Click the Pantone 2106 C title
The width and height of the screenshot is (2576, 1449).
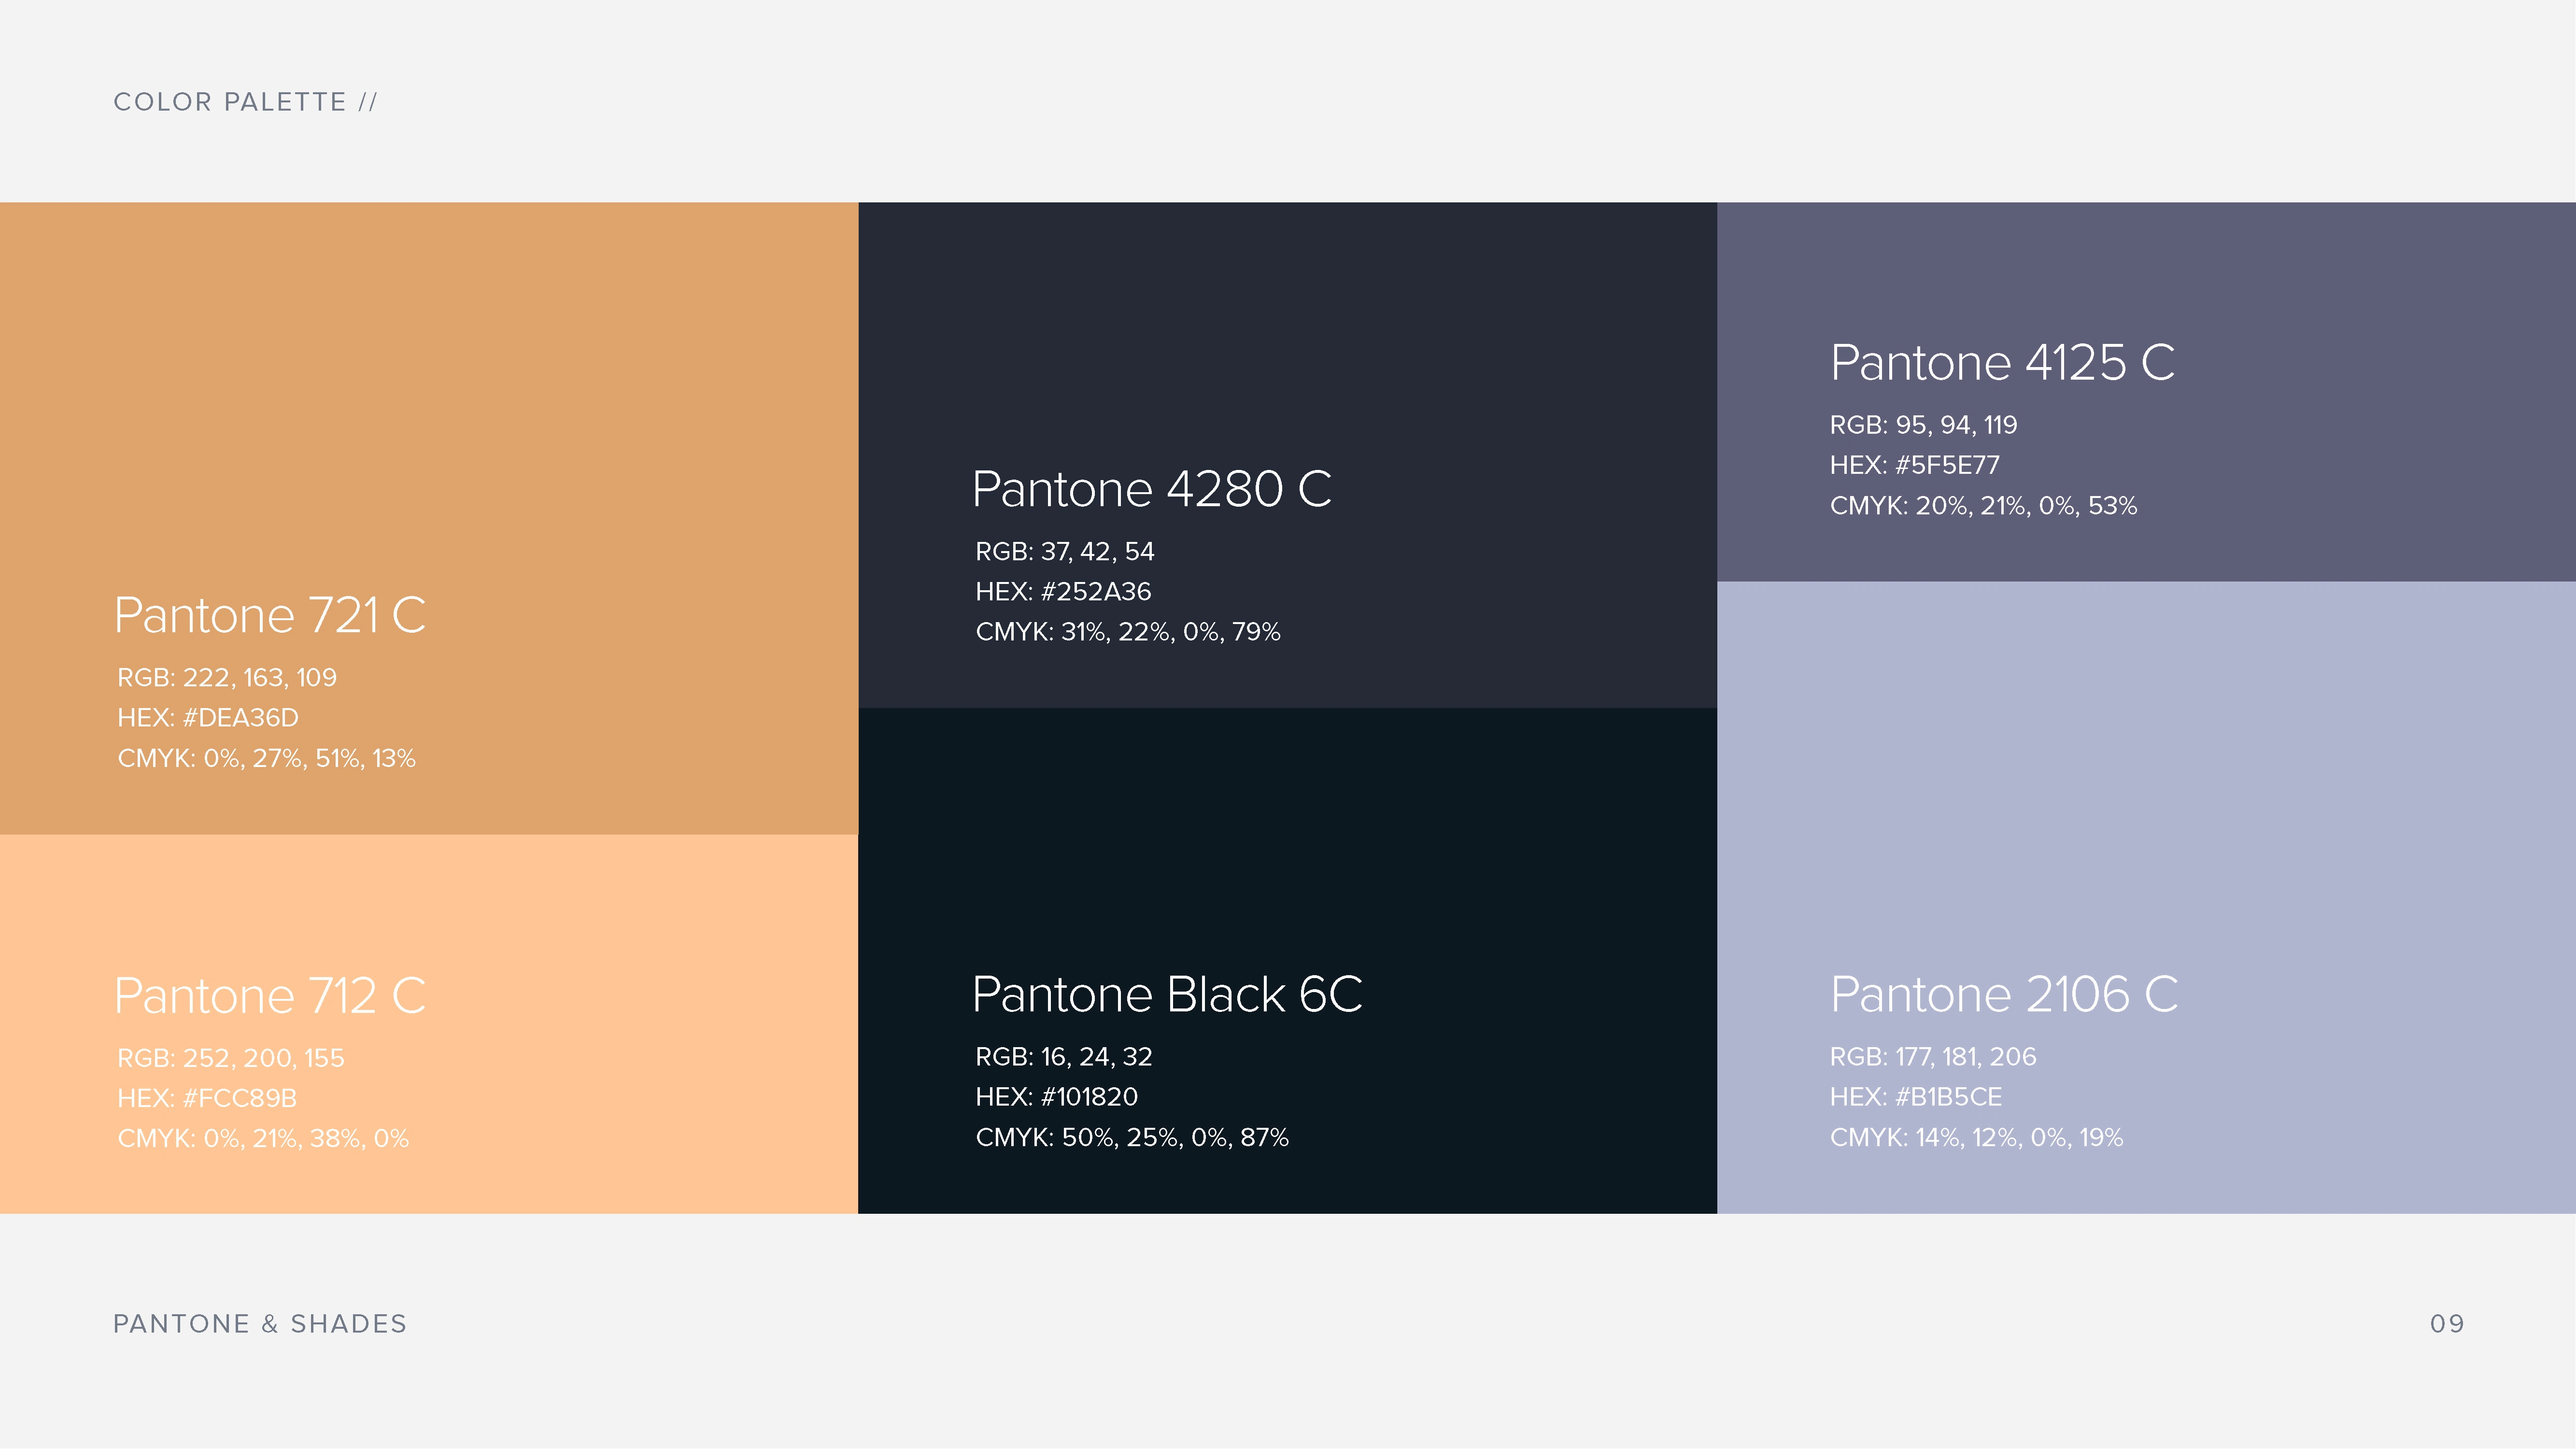click(x=2004, y=994)
